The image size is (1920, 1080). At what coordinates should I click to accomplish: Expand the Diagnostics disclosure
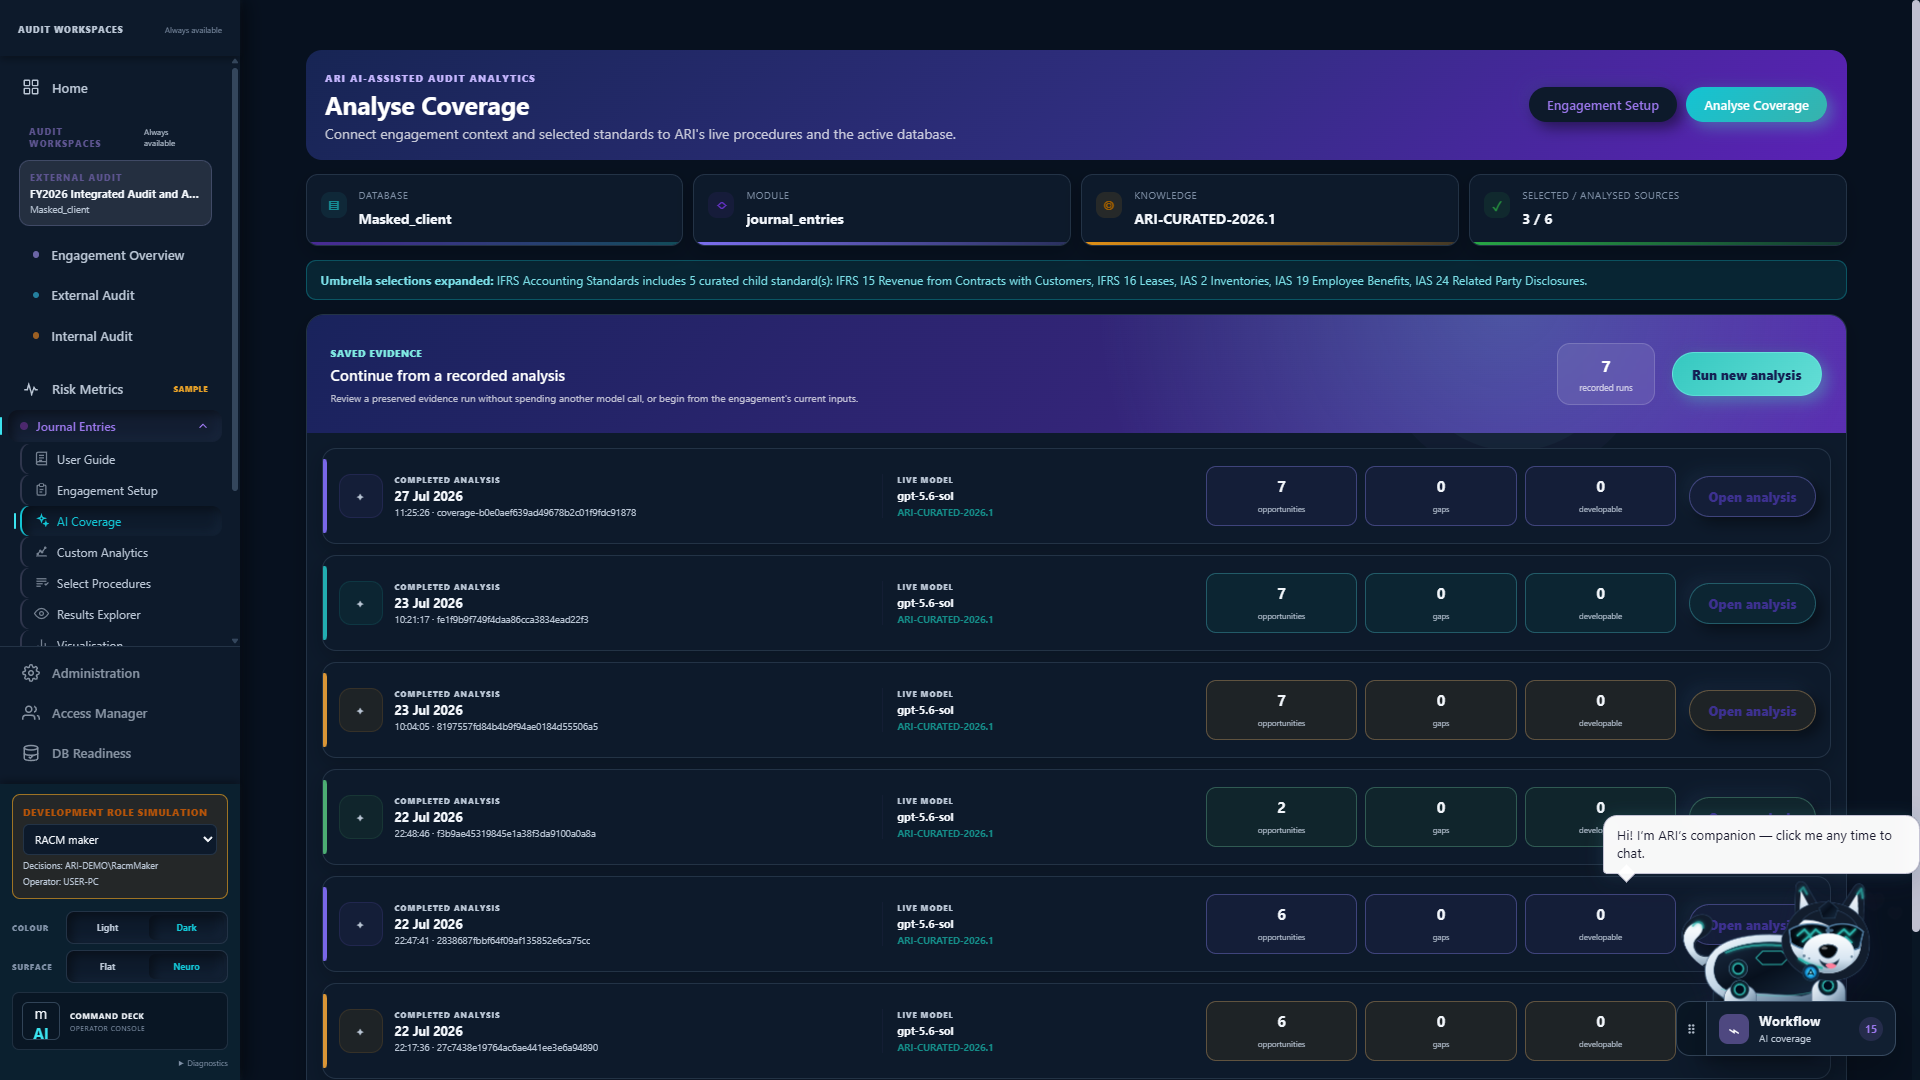pyautogui.click(x=203, y=1063)
